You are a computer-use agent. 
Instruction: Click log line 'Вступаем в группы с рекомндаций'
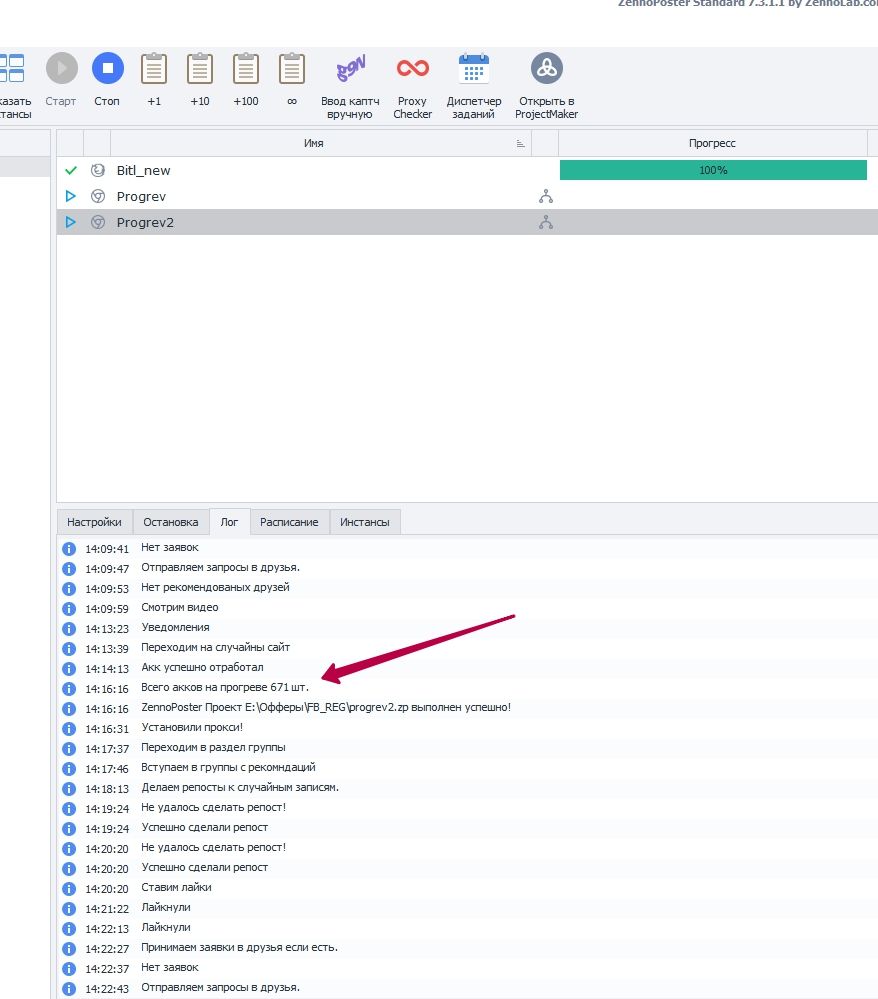coord(228,767)
